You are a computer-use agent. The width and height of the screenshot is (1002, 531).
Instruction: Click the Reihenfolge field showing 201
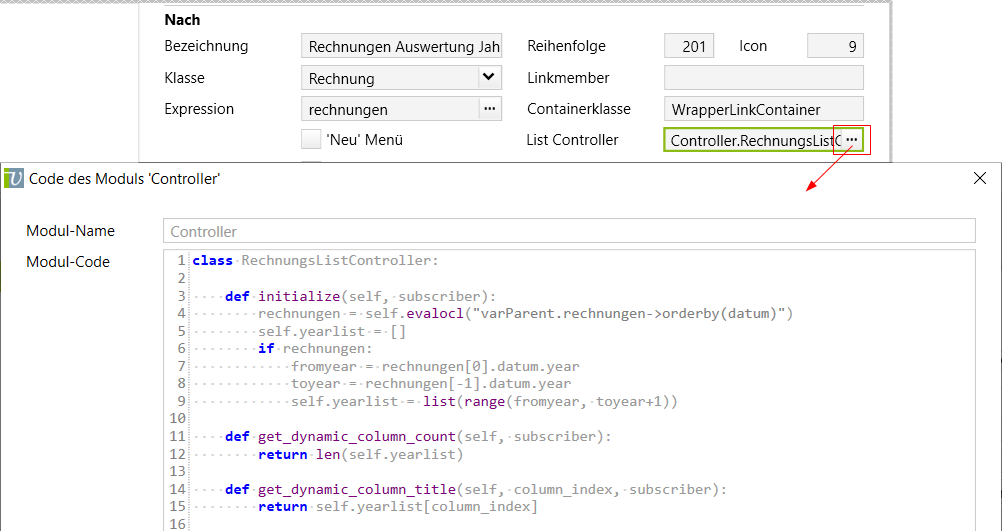[689, 46]
